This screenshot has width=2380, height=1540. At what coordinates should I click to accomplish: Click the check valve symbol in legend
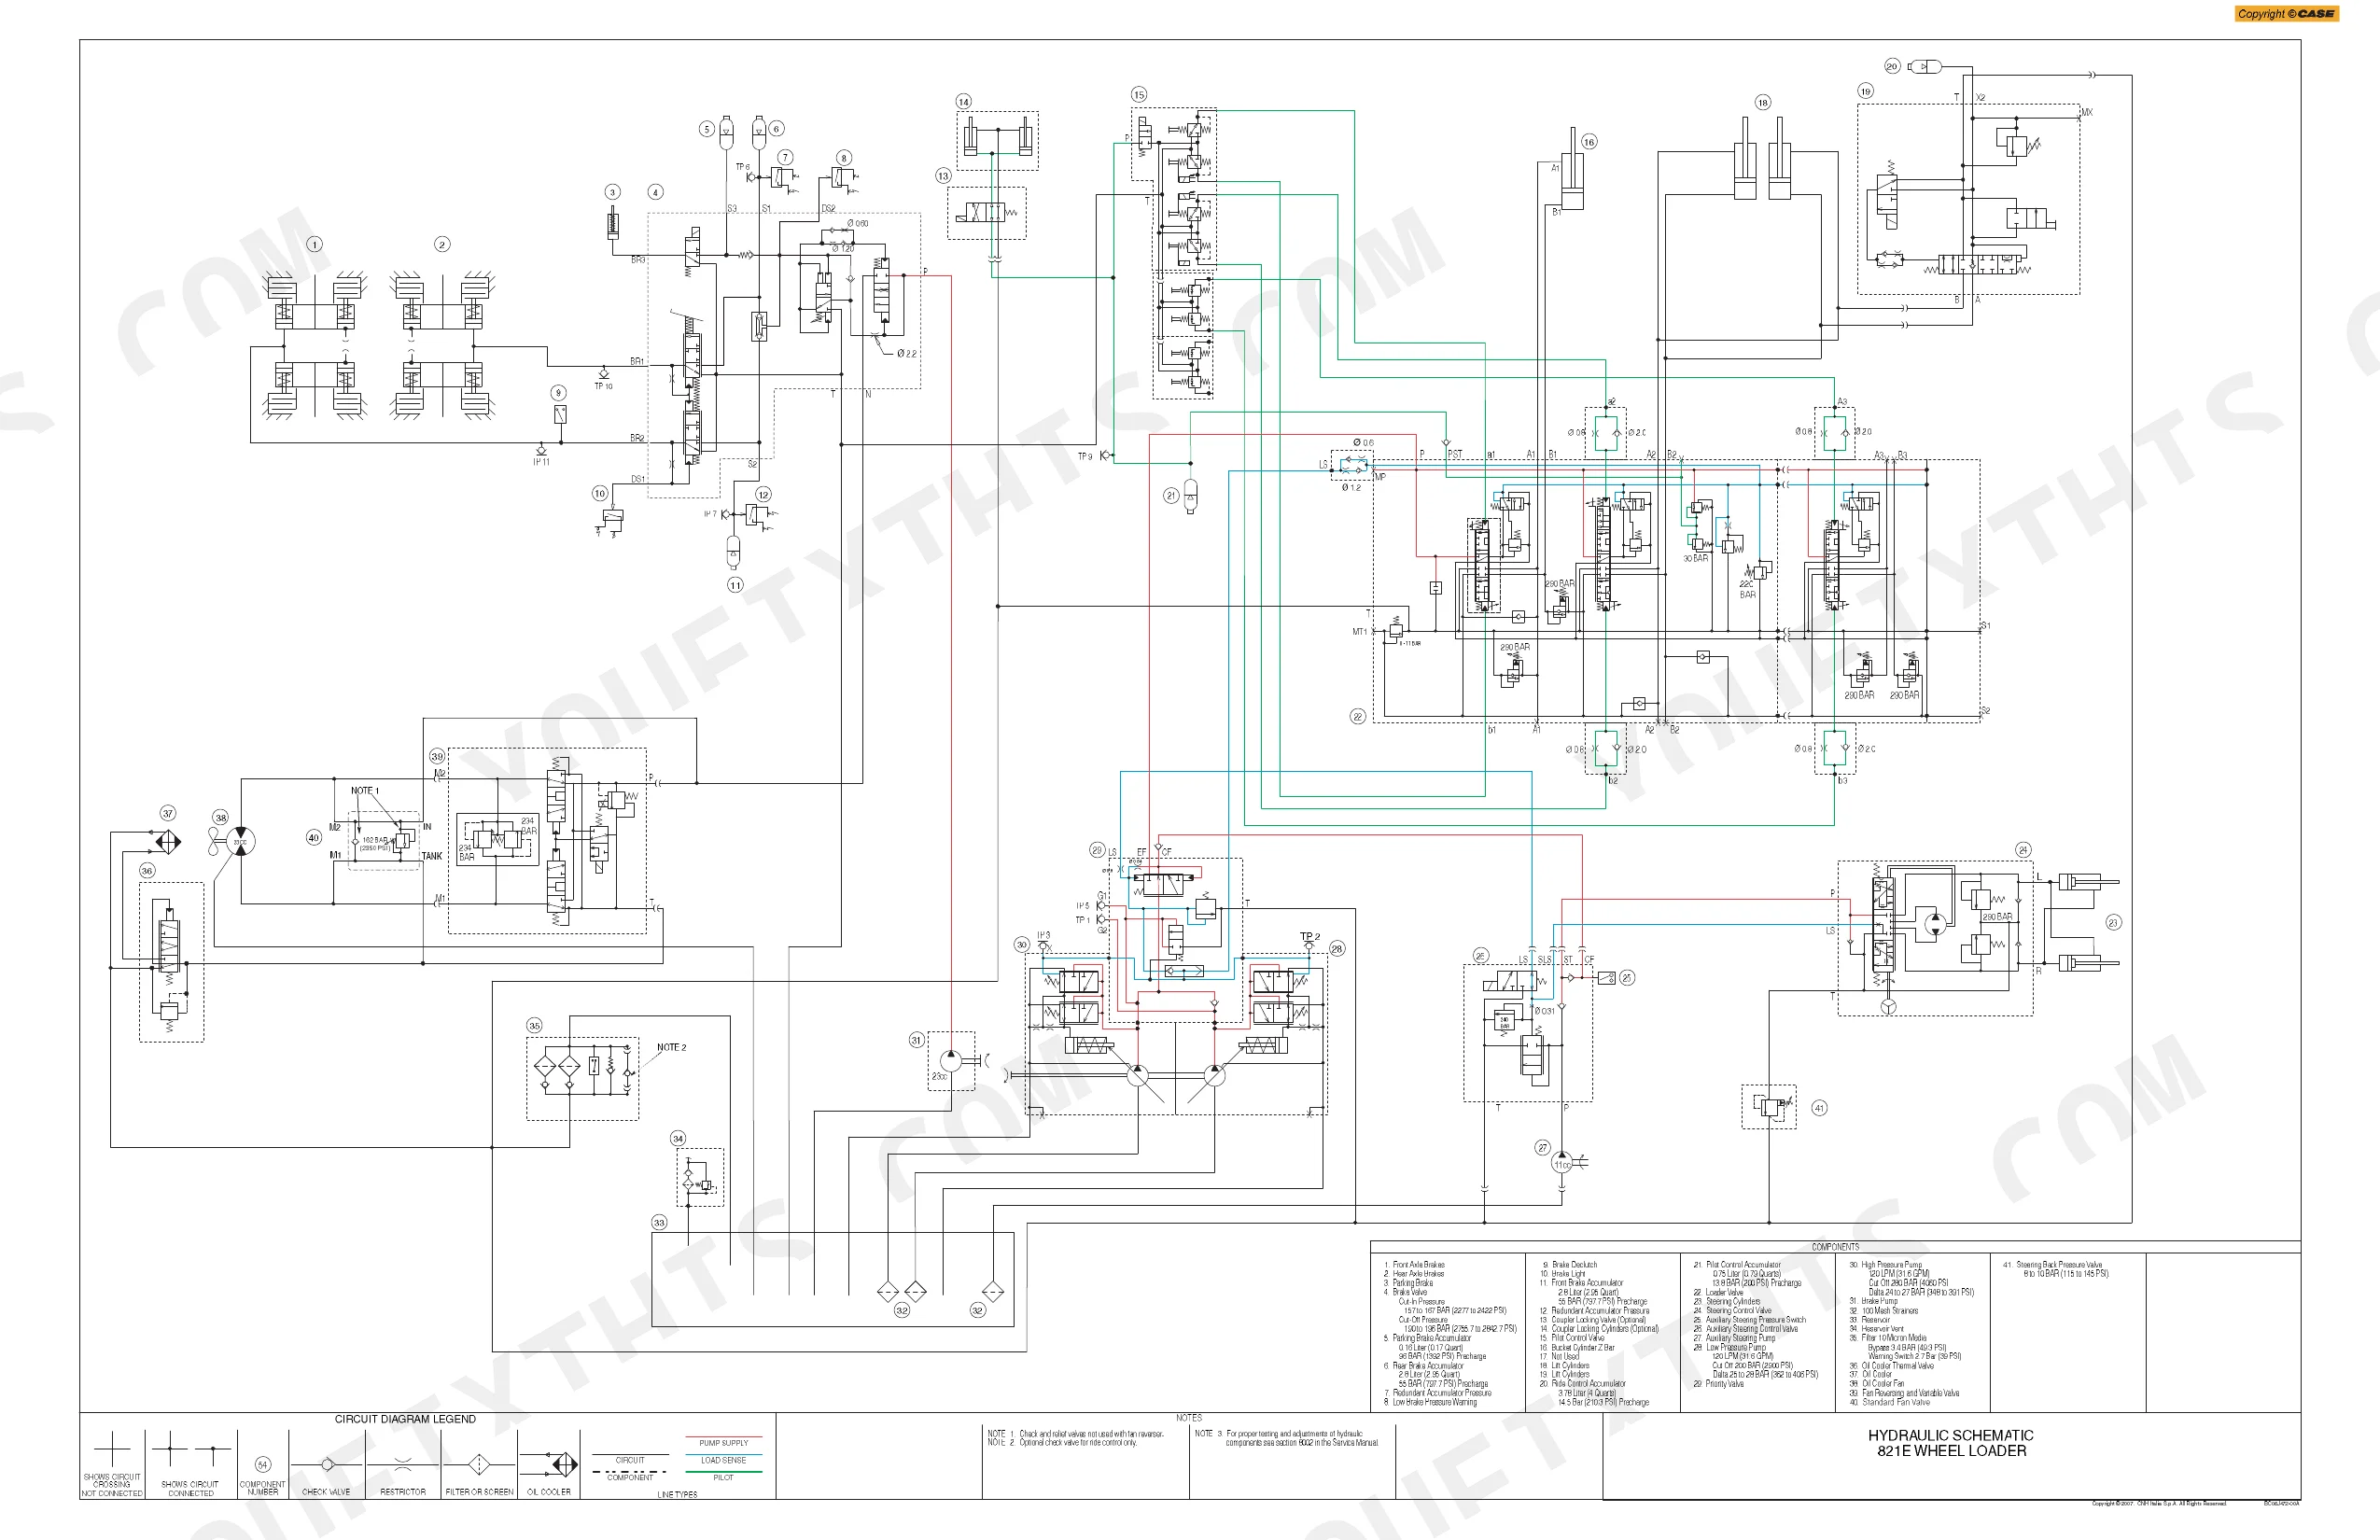327,1465
